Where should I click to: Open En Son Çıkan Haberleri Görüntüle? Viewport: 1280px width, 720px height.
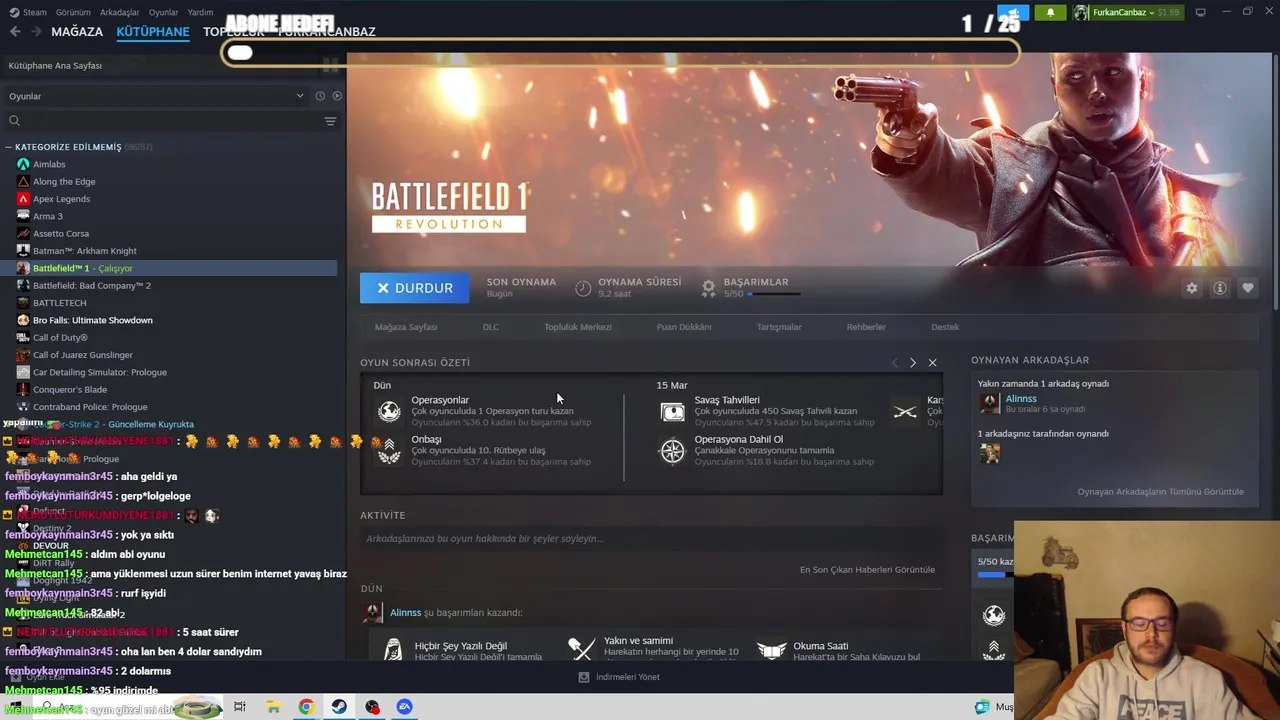[x=867, y=570]
